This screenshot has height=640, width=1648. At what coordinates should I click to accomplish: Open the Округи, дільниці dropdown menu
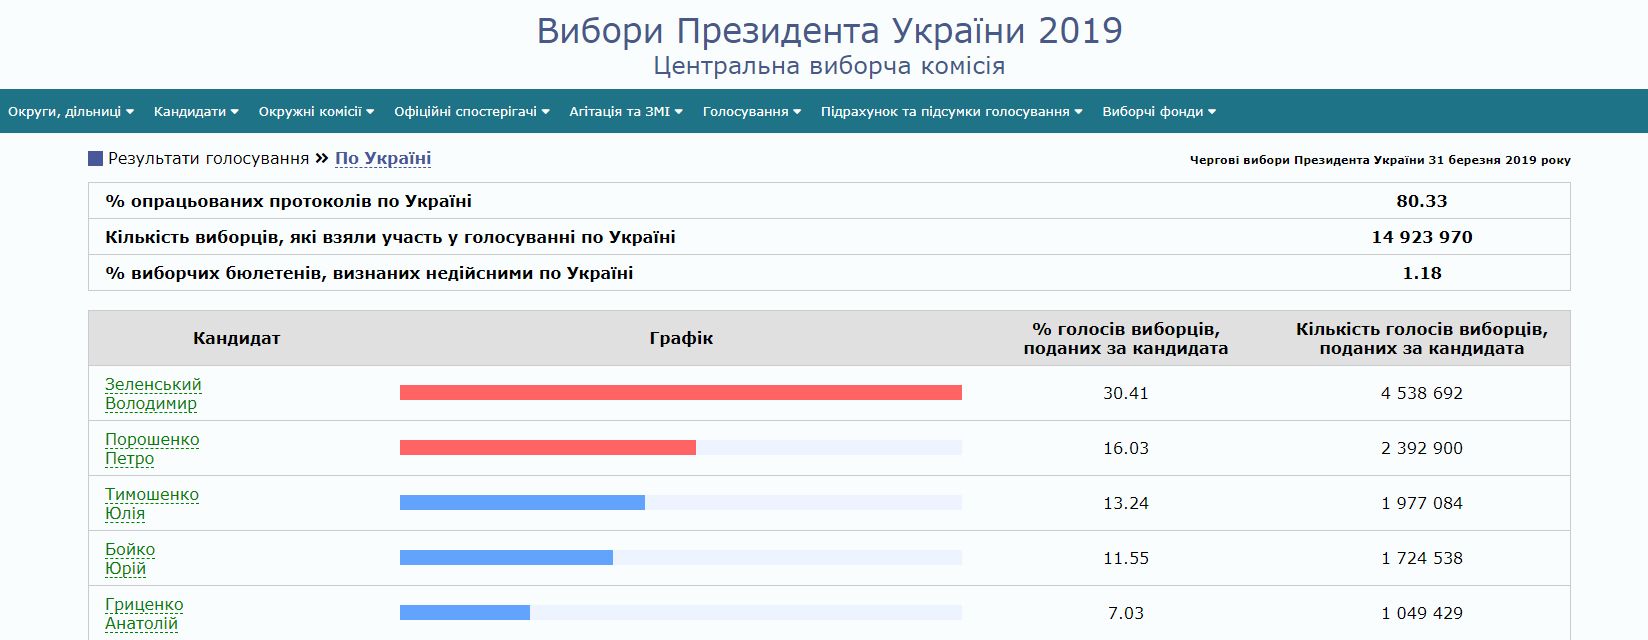pyautogui.click(x=71, y=112)
